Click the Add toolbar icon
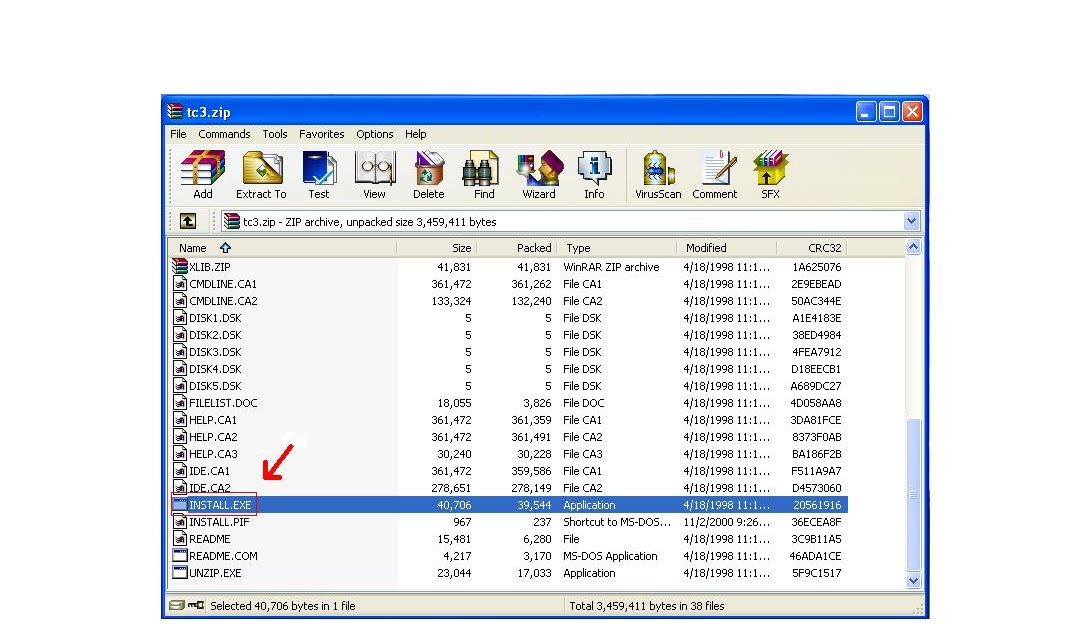This screenshot has width=1067, height=630. (203, 175)
